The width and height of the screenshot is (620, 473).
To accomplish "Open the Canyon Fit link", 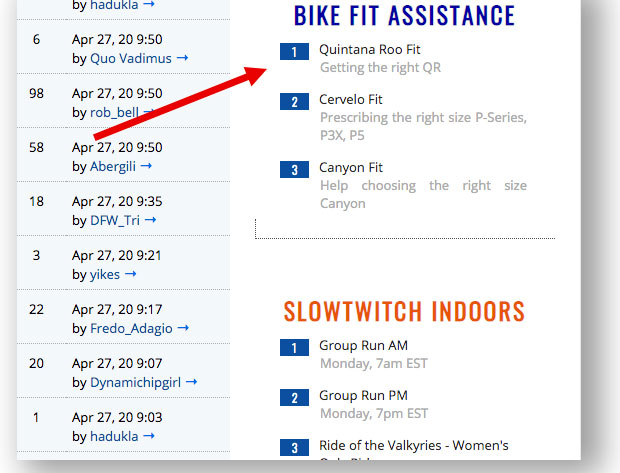I will tap(351, 167).
